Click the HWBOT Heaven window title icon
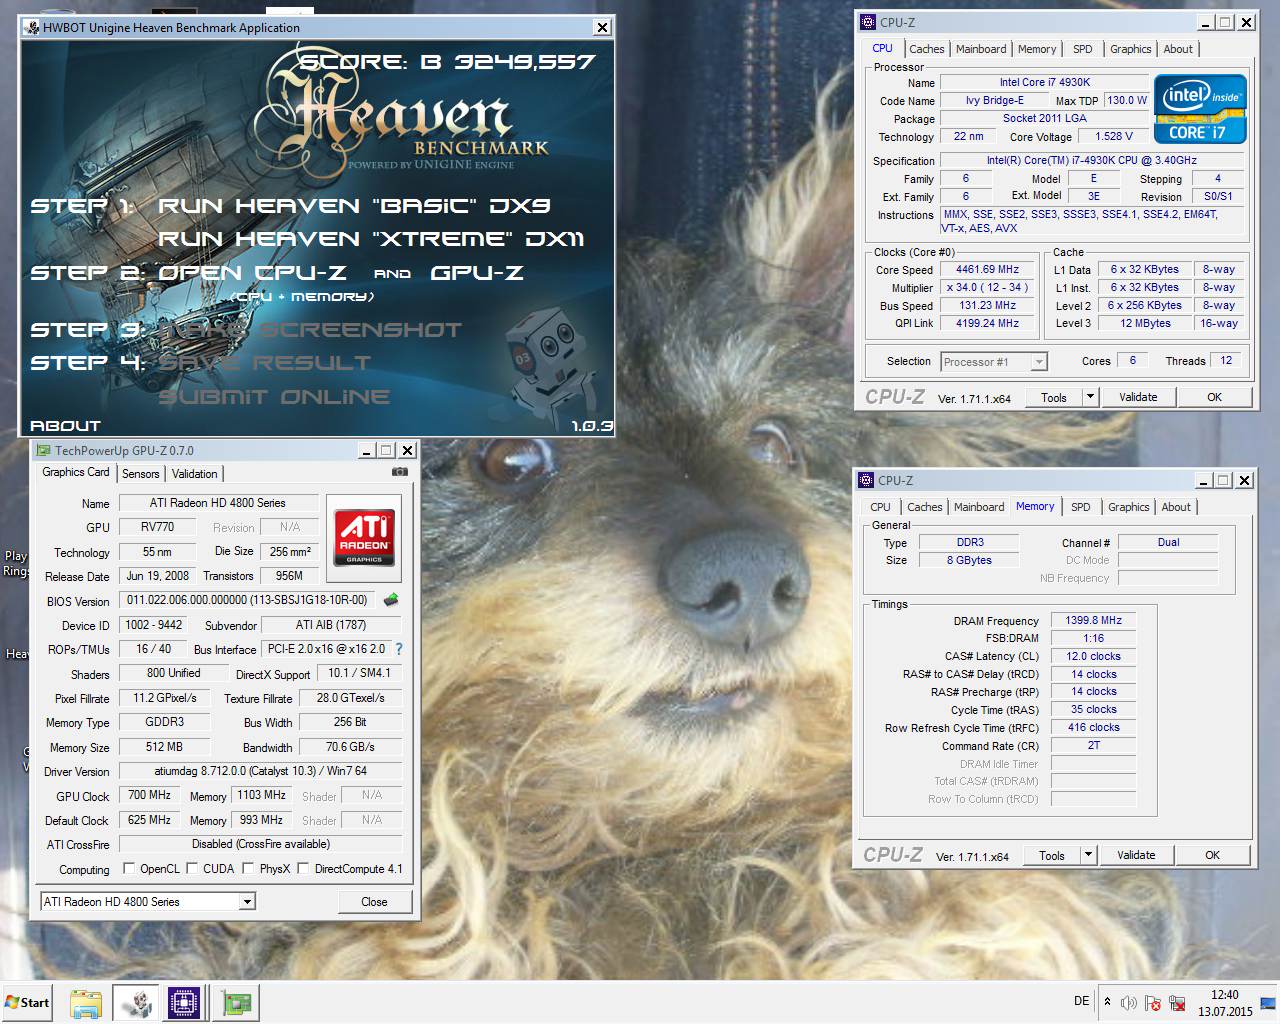Image resolution: width=1280 pixels, height=1024 pixels. (32, 28)
